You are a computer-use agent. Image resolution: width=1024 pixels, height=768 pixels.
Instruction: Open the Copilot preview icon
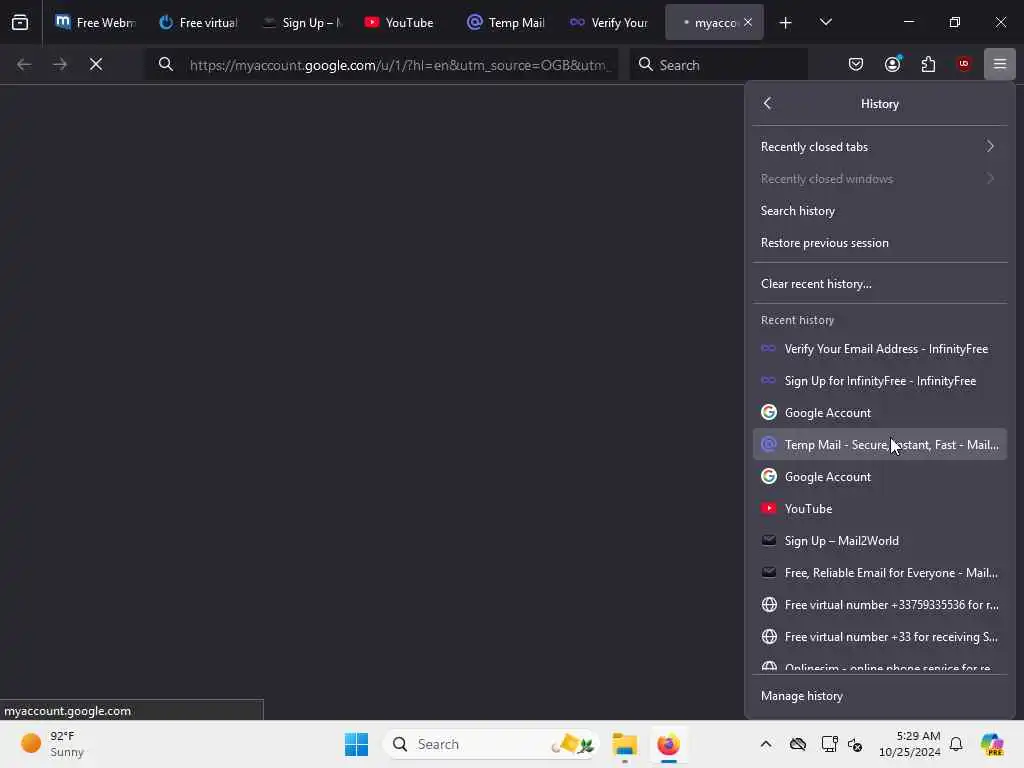pos(992,744)
